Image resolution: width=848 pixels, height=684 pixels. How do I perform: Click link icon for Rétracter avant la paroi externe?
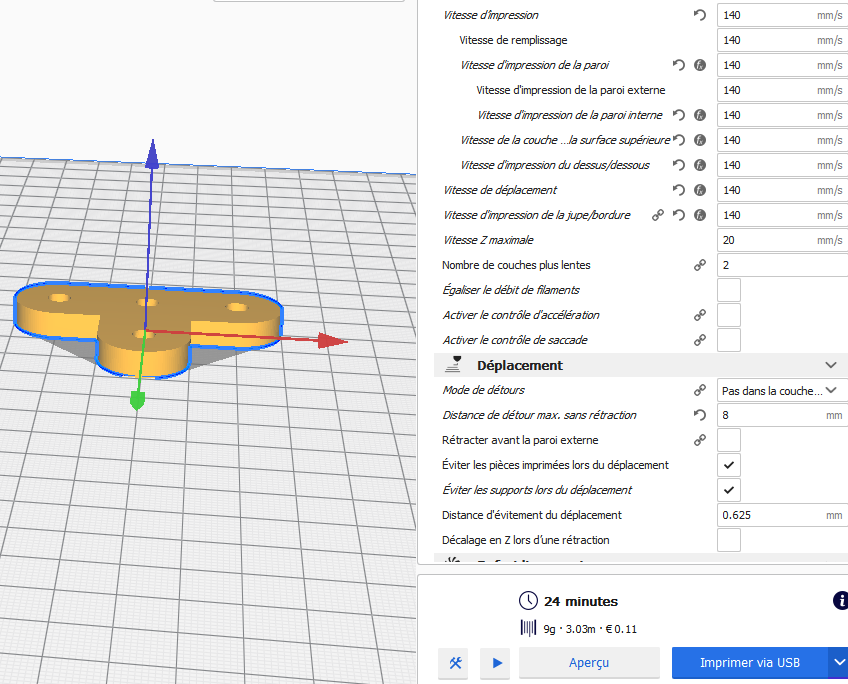700,440
